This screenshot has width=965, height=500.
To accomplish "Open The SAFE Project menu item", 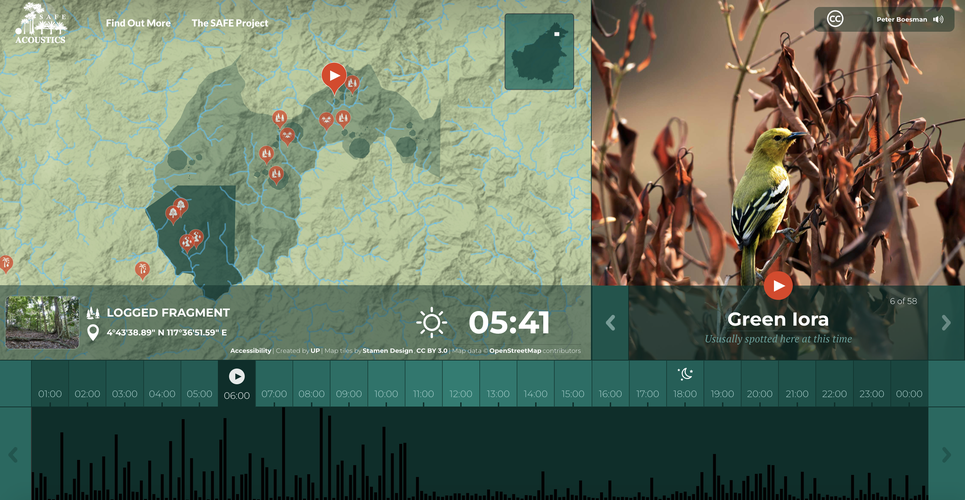I will pyautogui.click(x=230, y=23).
